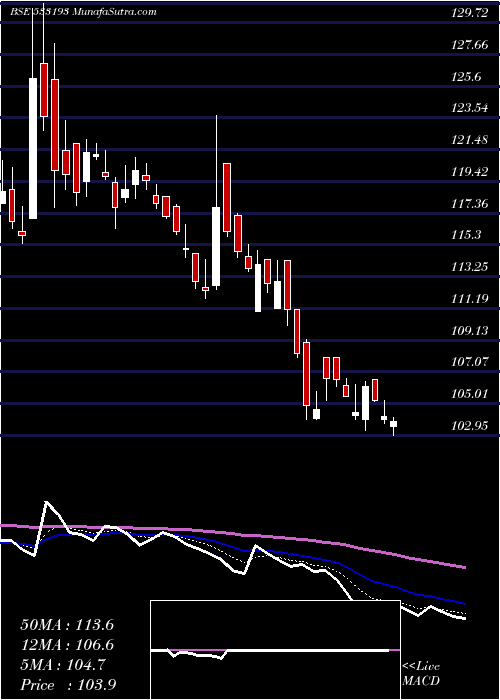The width and height of the screenshot is (500, 700).
Task: Click the 127.66 price axis label
Action: point(469,45)
